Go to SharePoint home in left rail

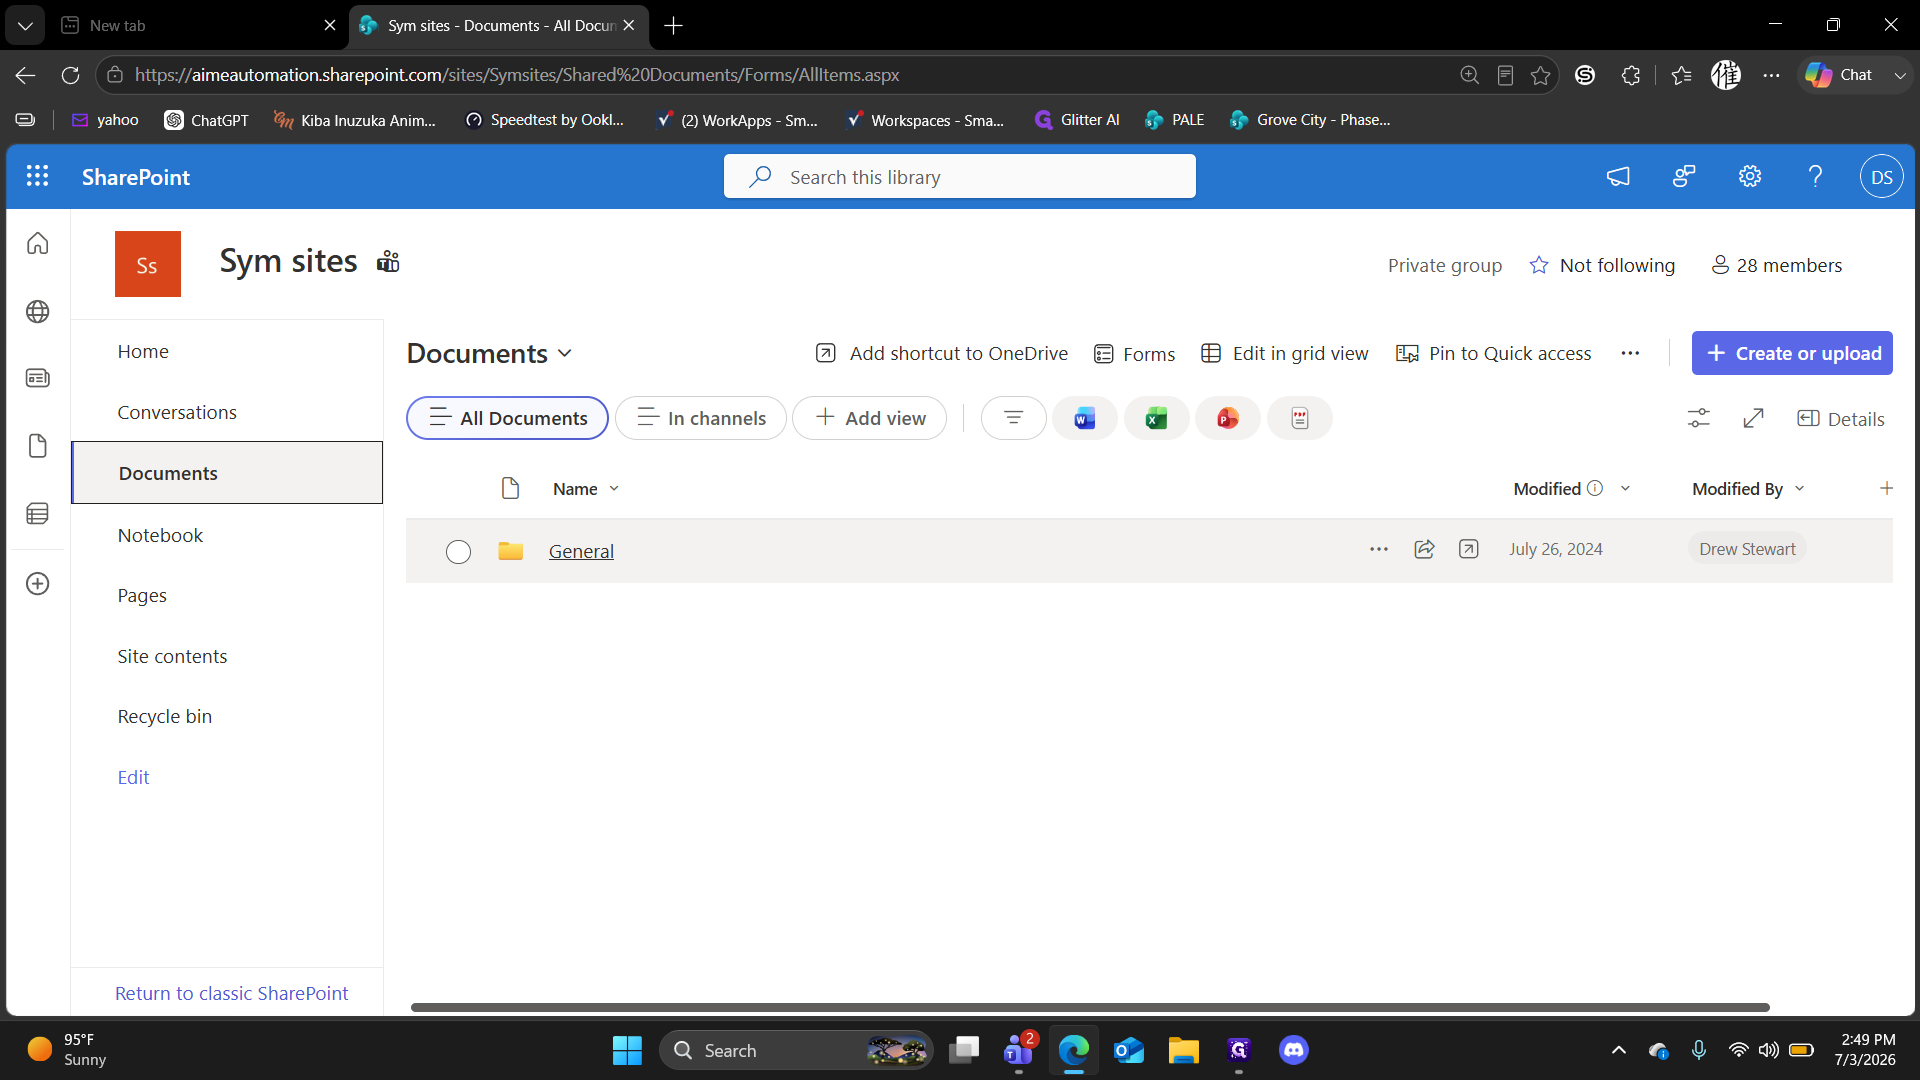point(38,243)
